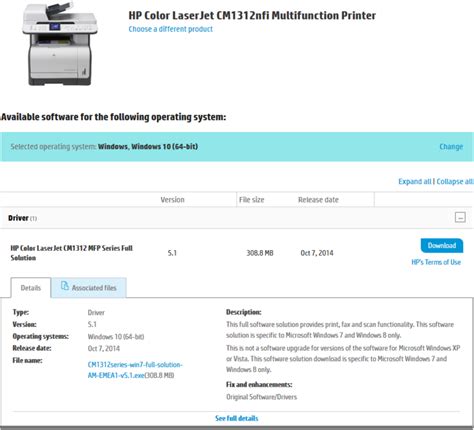Collapse the Driver section with minus icon
The image size is (474, 430).
pos(460,217)
